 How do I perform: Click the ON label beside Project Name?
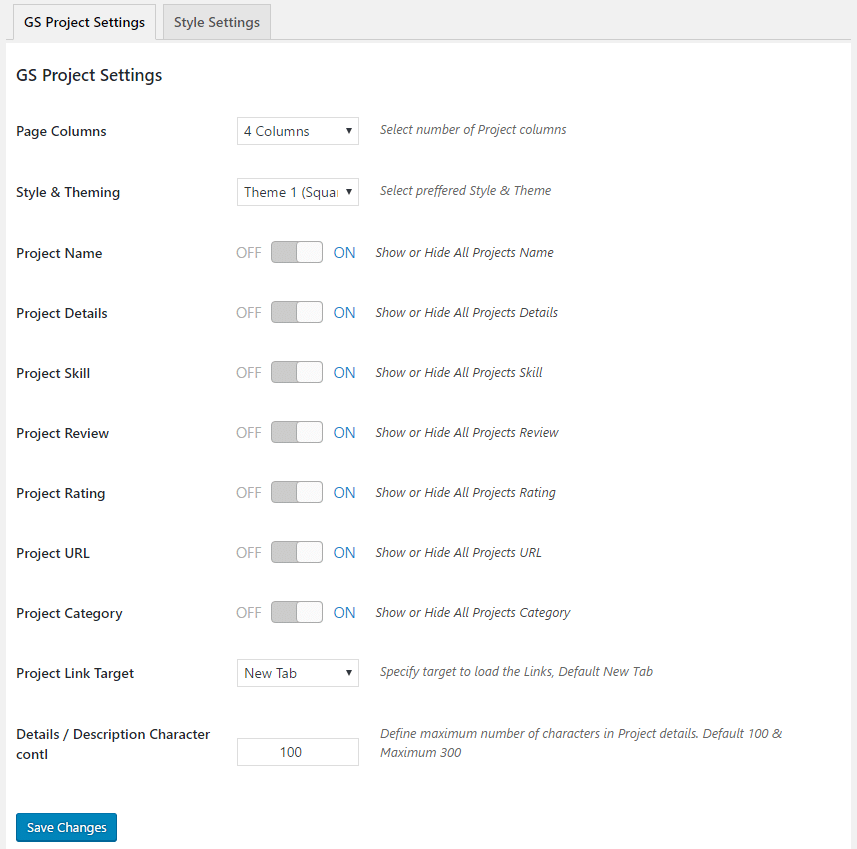pos(344,252)
